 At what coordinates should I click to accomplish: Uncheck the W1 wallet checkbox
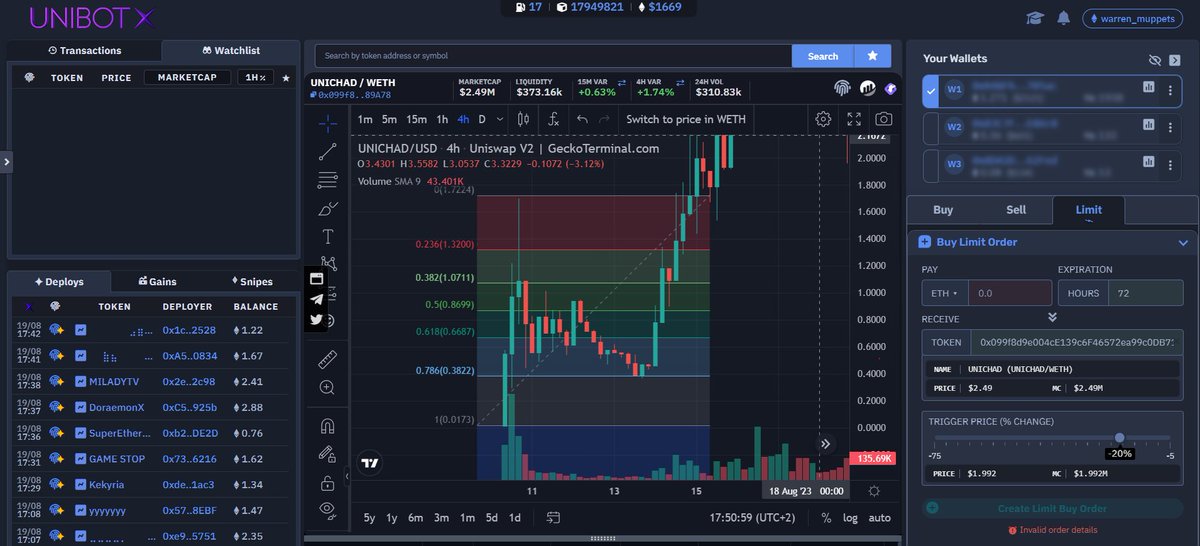click(932, 91)
